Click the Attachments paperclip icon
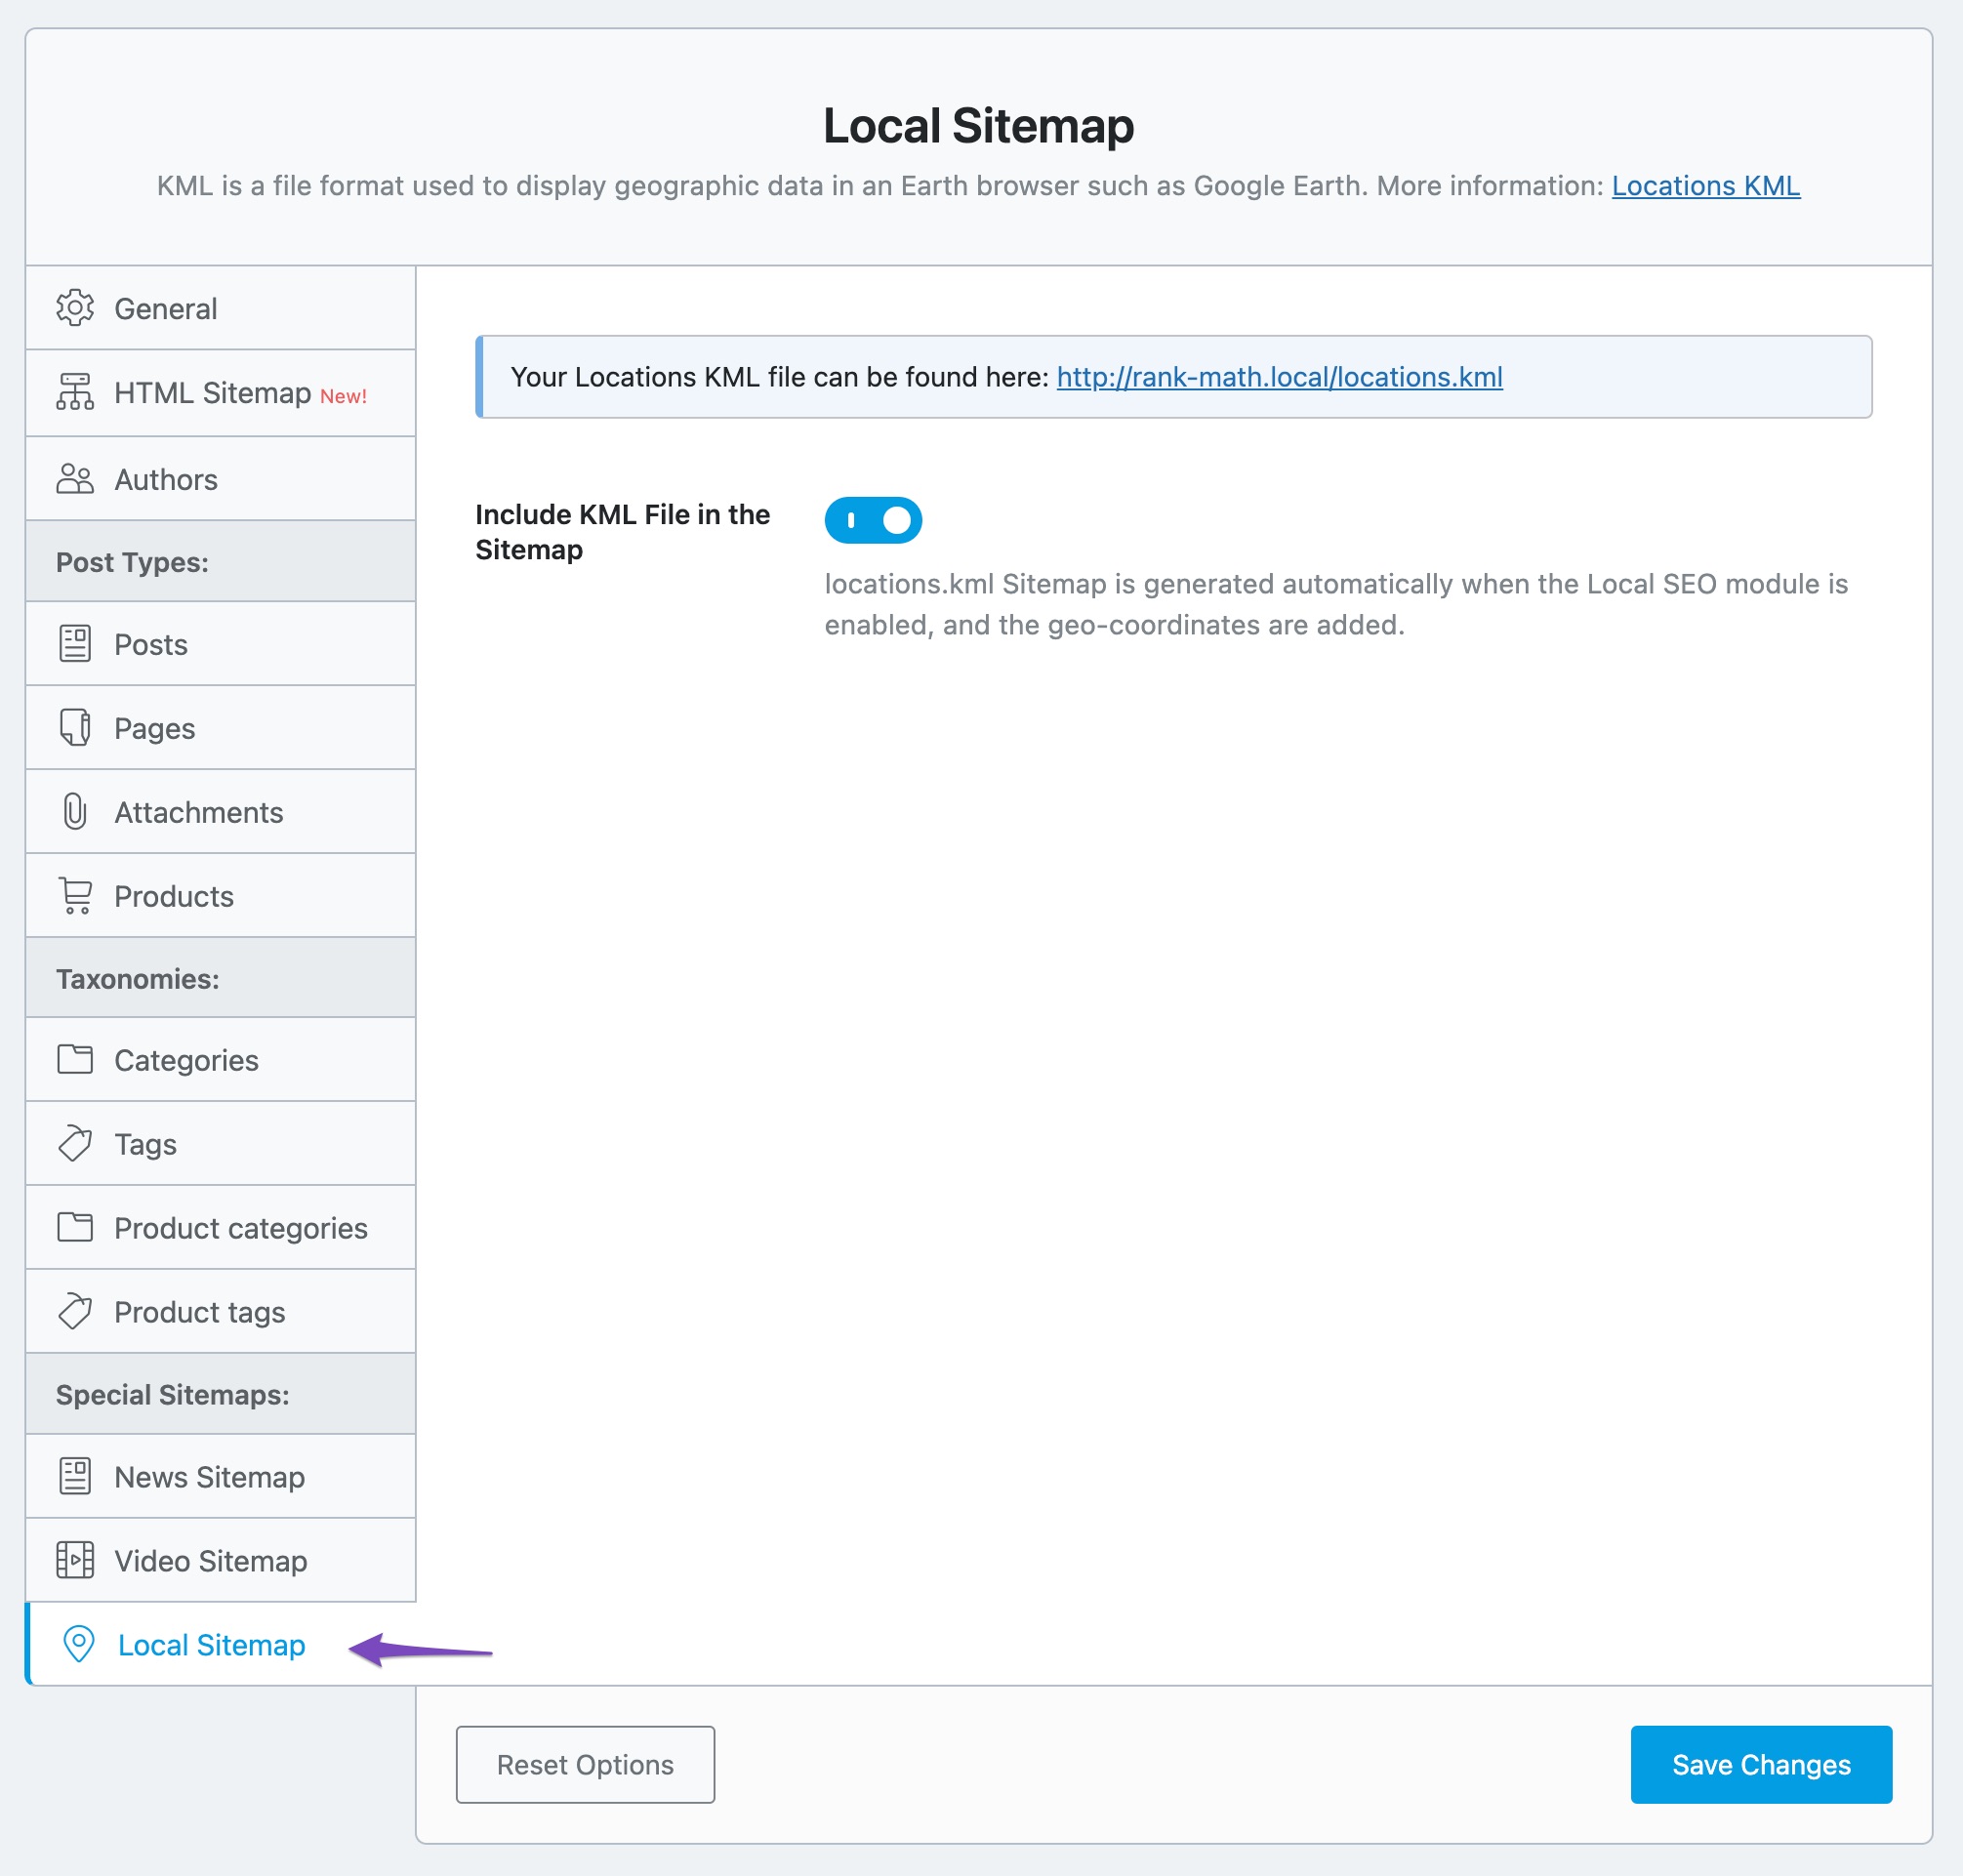Screen dimensions: 1963x1876 (75, 812)
